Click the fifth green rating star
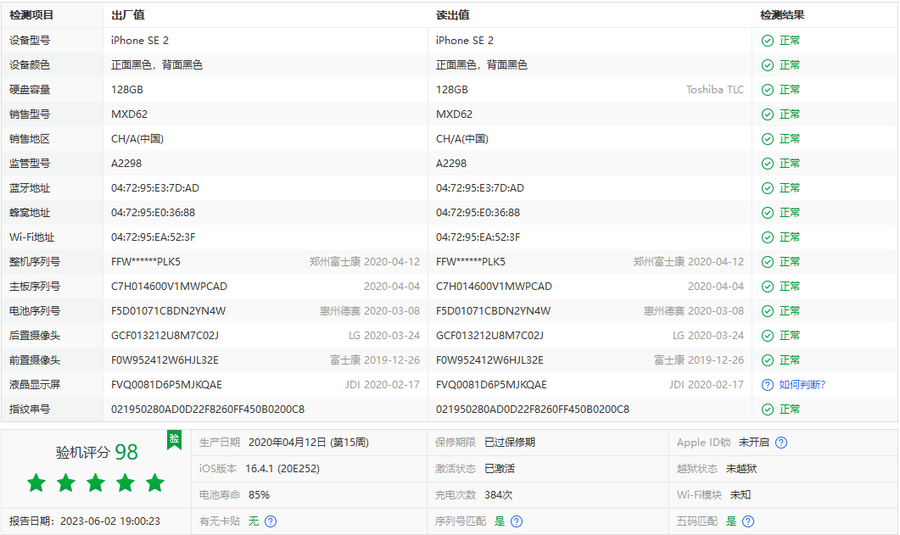900x535 pixels. point(155,483)
